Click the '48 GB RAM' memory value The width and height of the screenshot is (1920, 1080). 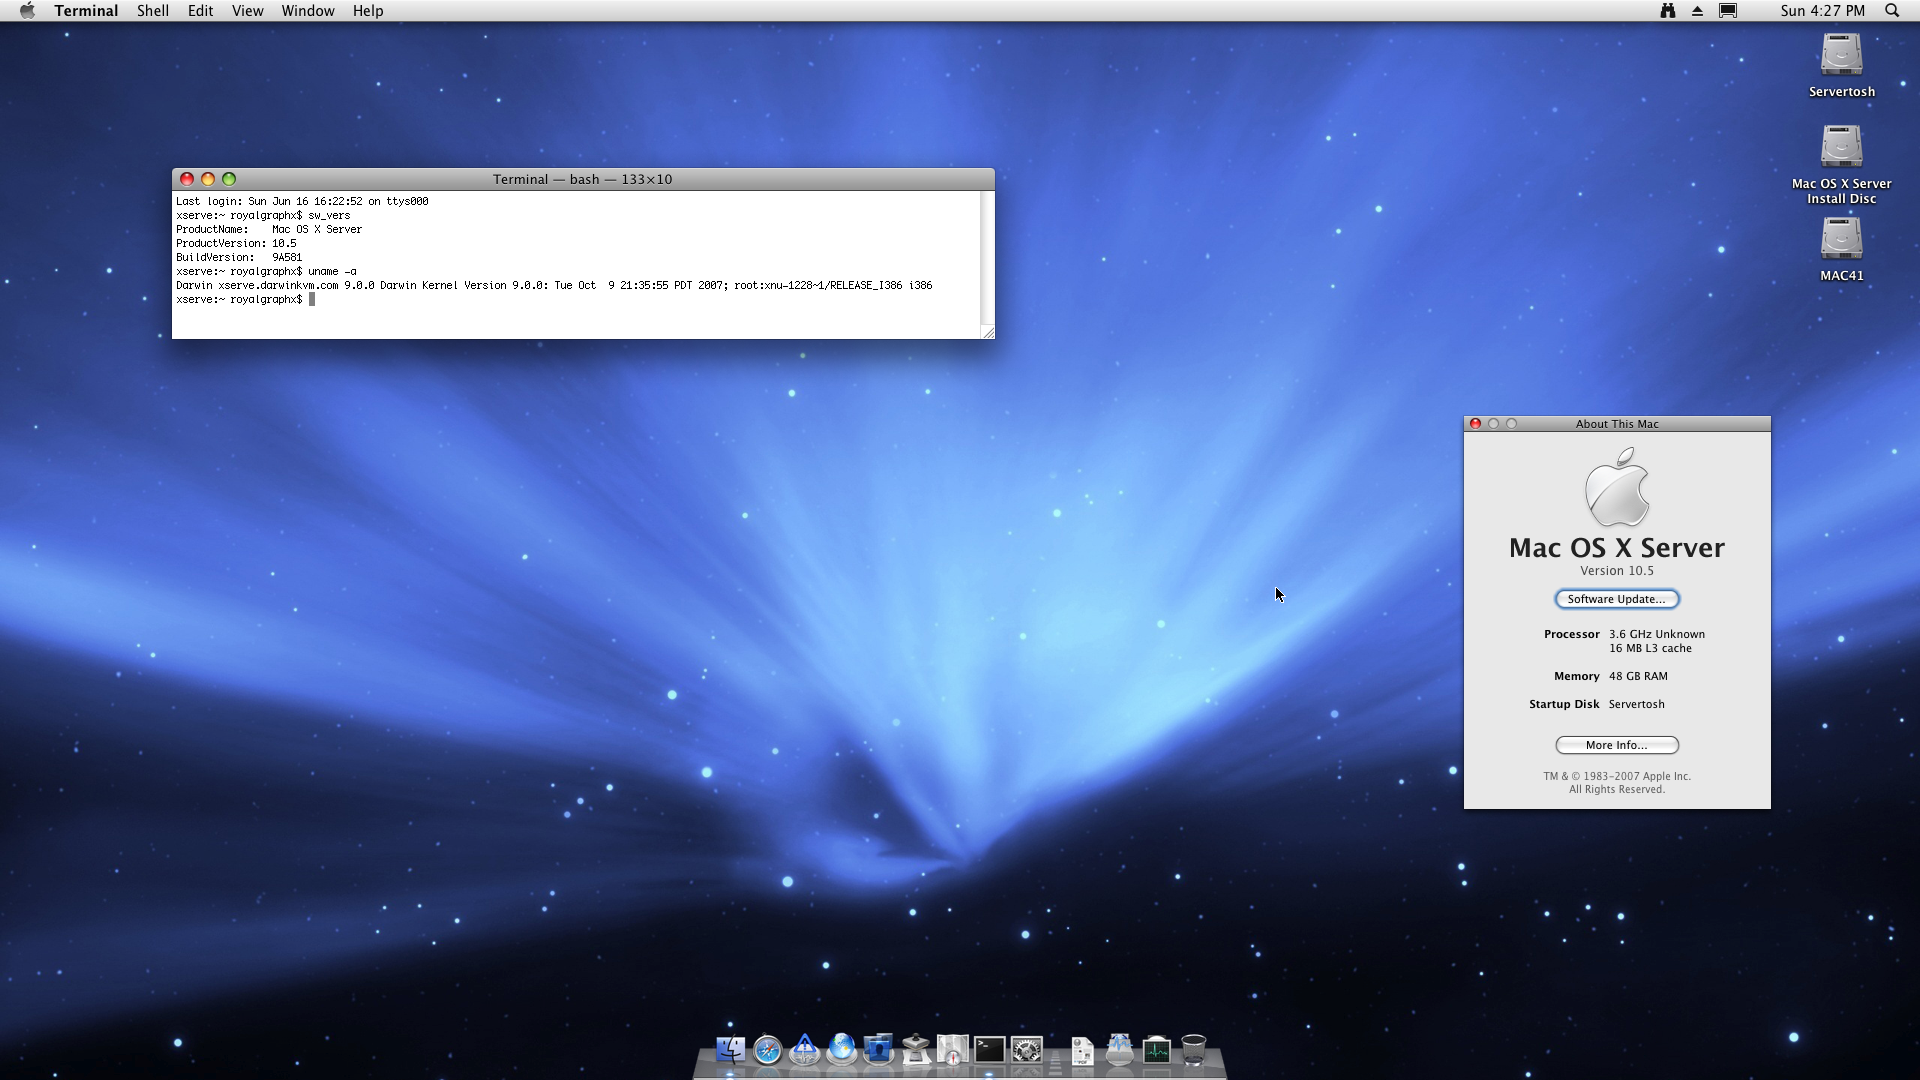pyautogui.click(x=1638, y=676)
